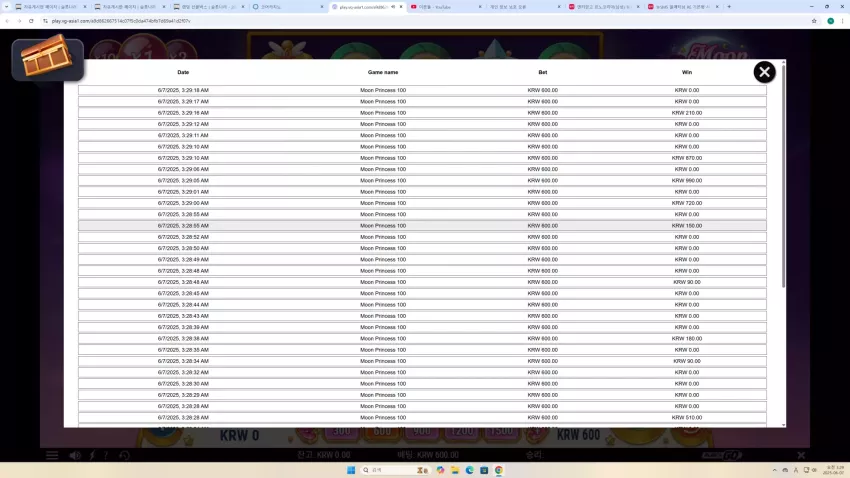Select row with win KRW 990.00
850x478 pixels.
(422, 180)
